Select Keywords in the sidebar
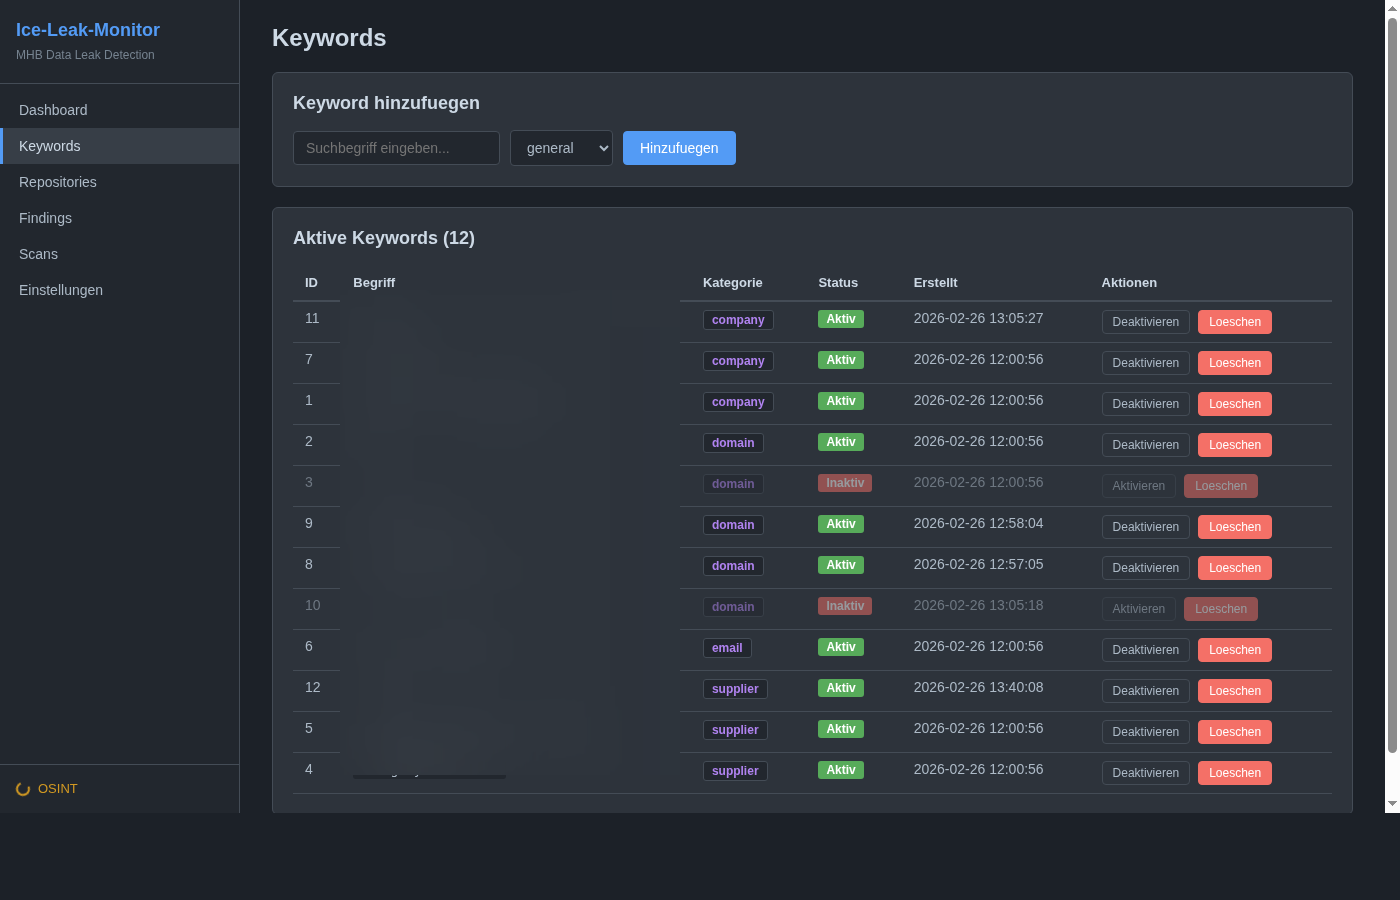This screenshot has width=1400, height=900. (120, 146)
